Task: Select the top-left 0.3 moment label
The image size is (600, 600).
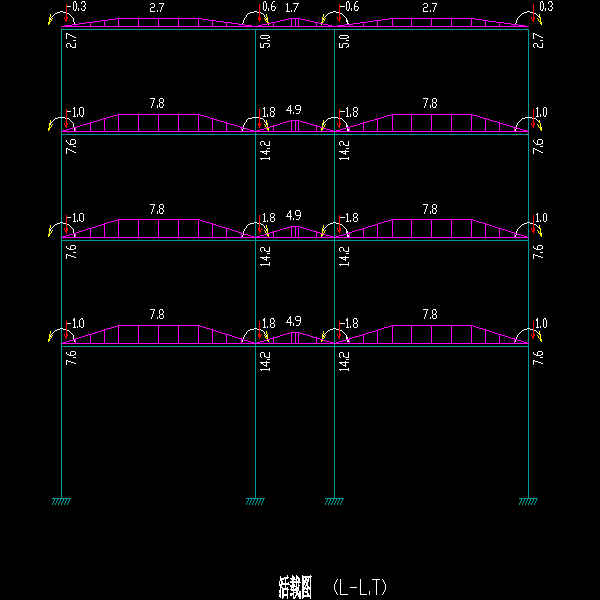Action: point(78,7)
